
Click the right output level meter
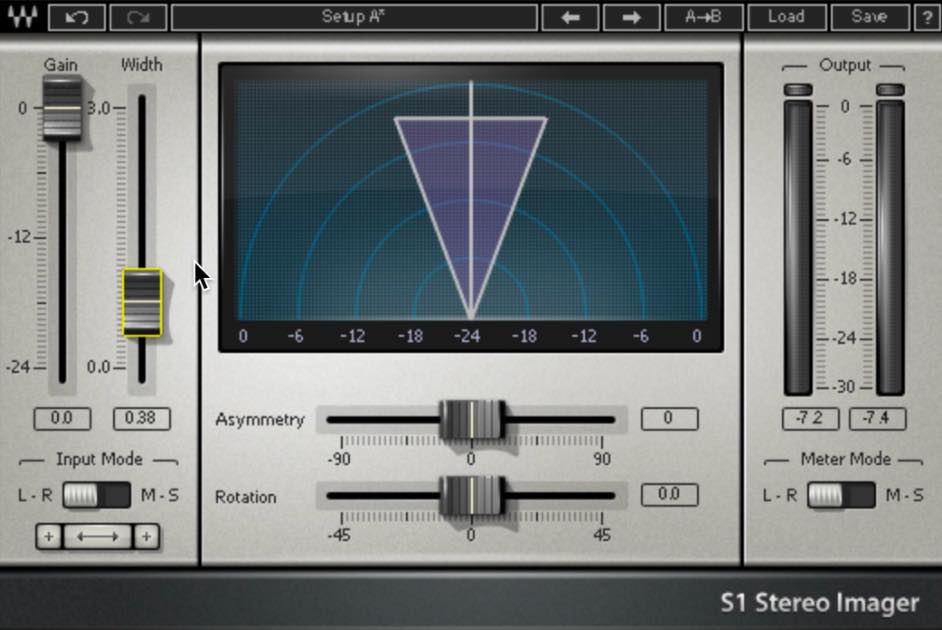[890, 247]
